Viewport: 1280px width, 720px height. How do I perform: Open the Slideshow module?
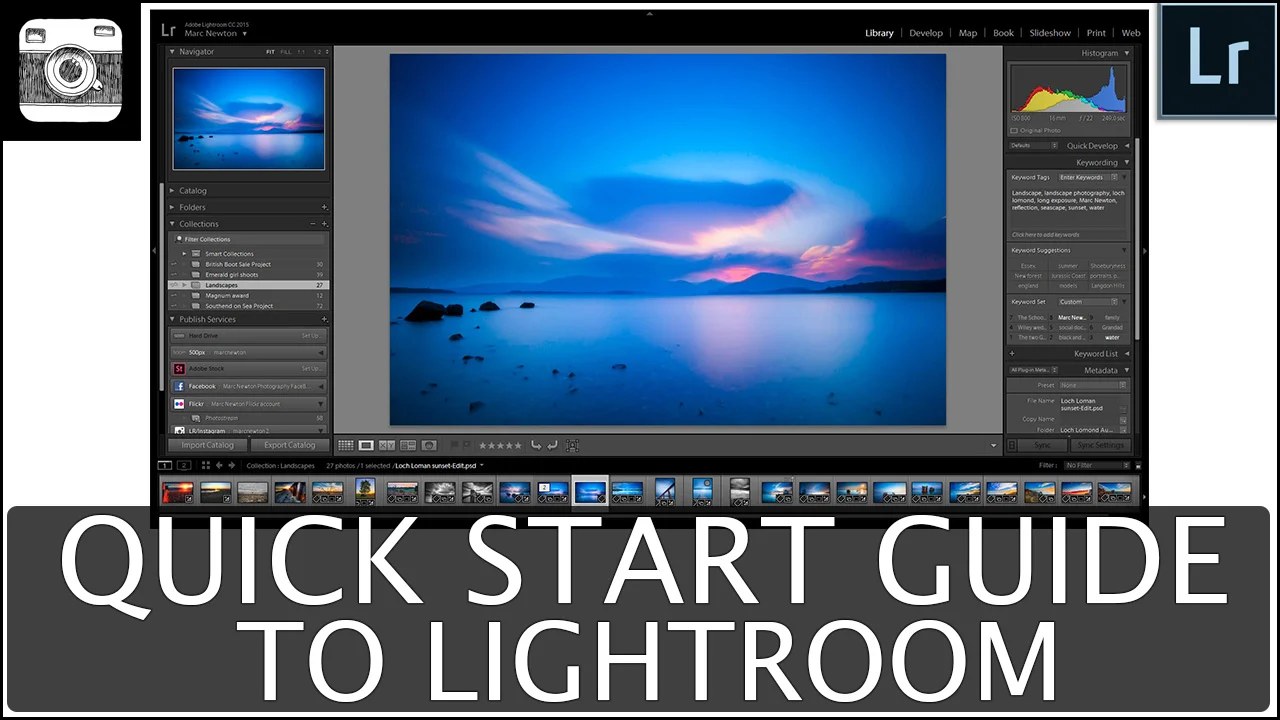point(1050,33)
